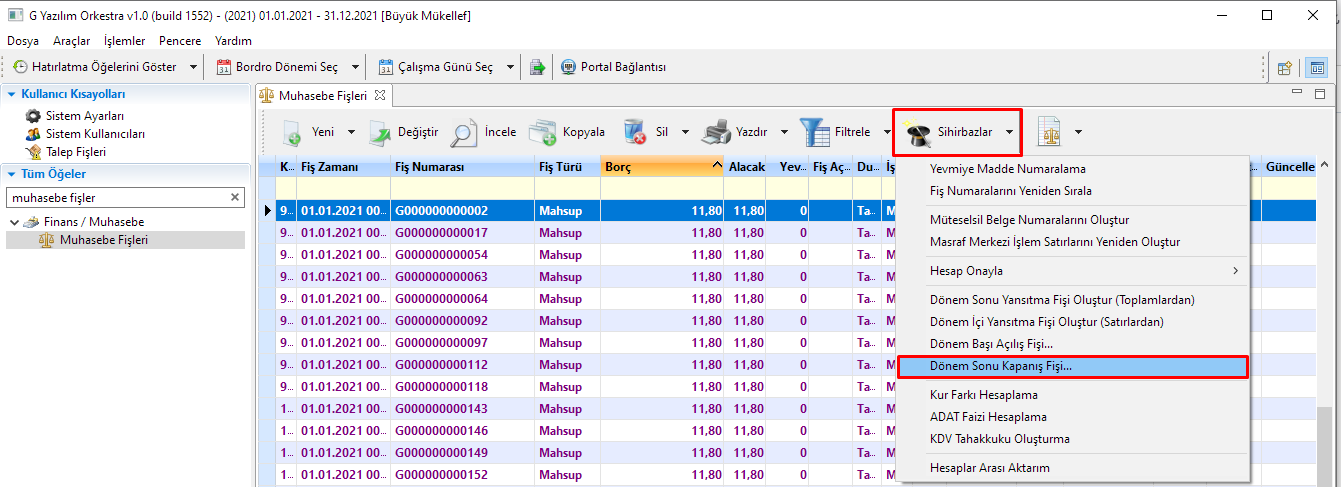1341x487 pixels.
Task: Open Sistem Kullanıcıları shortcut
Action: tap(95, 134)
